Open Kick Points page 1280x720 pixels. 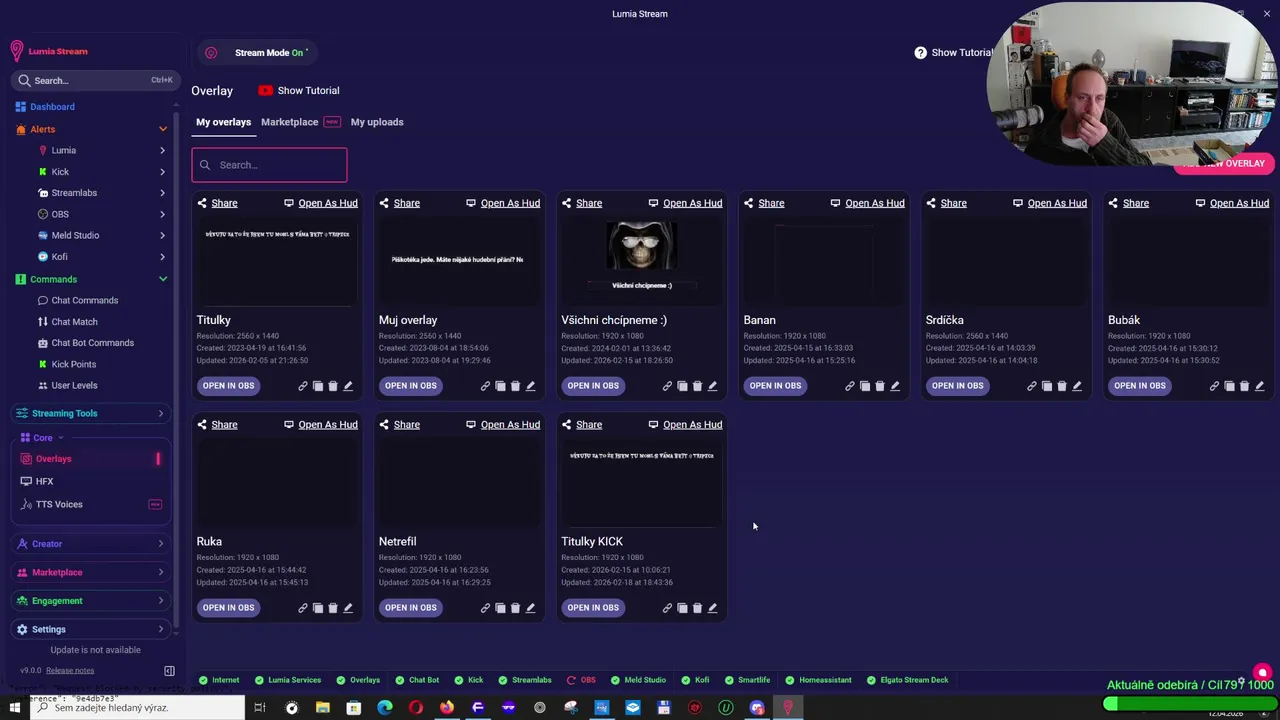point(74,364)
